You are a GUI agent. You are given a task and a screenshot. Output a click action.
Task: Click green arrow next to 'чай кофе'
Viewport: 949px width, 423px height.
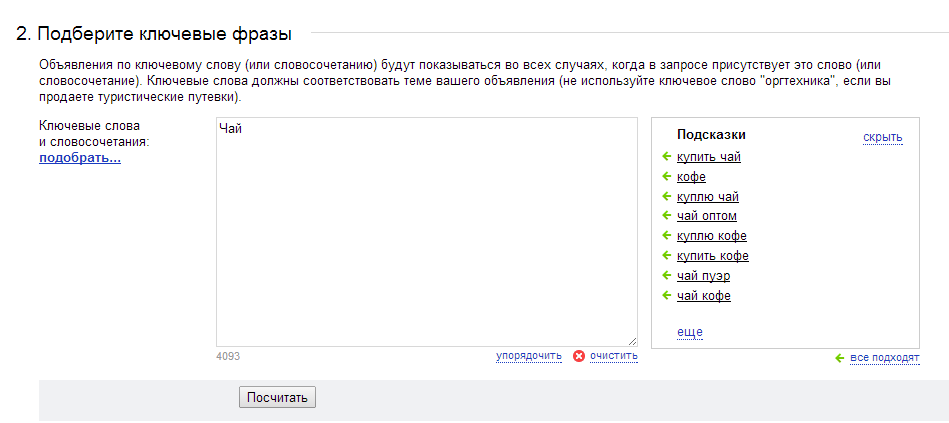coord(667,296)
